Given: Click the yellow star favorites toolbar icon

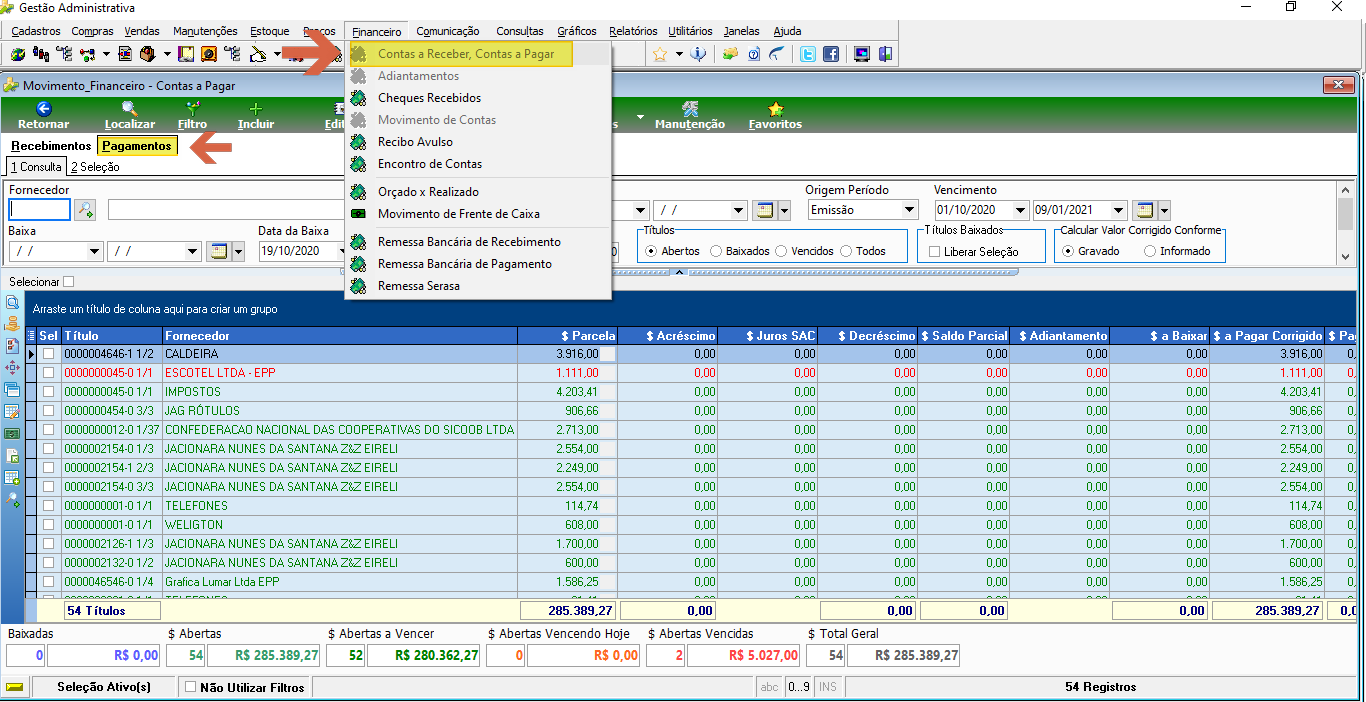Looking at the screenshot, I should click(x=660, y=54).
